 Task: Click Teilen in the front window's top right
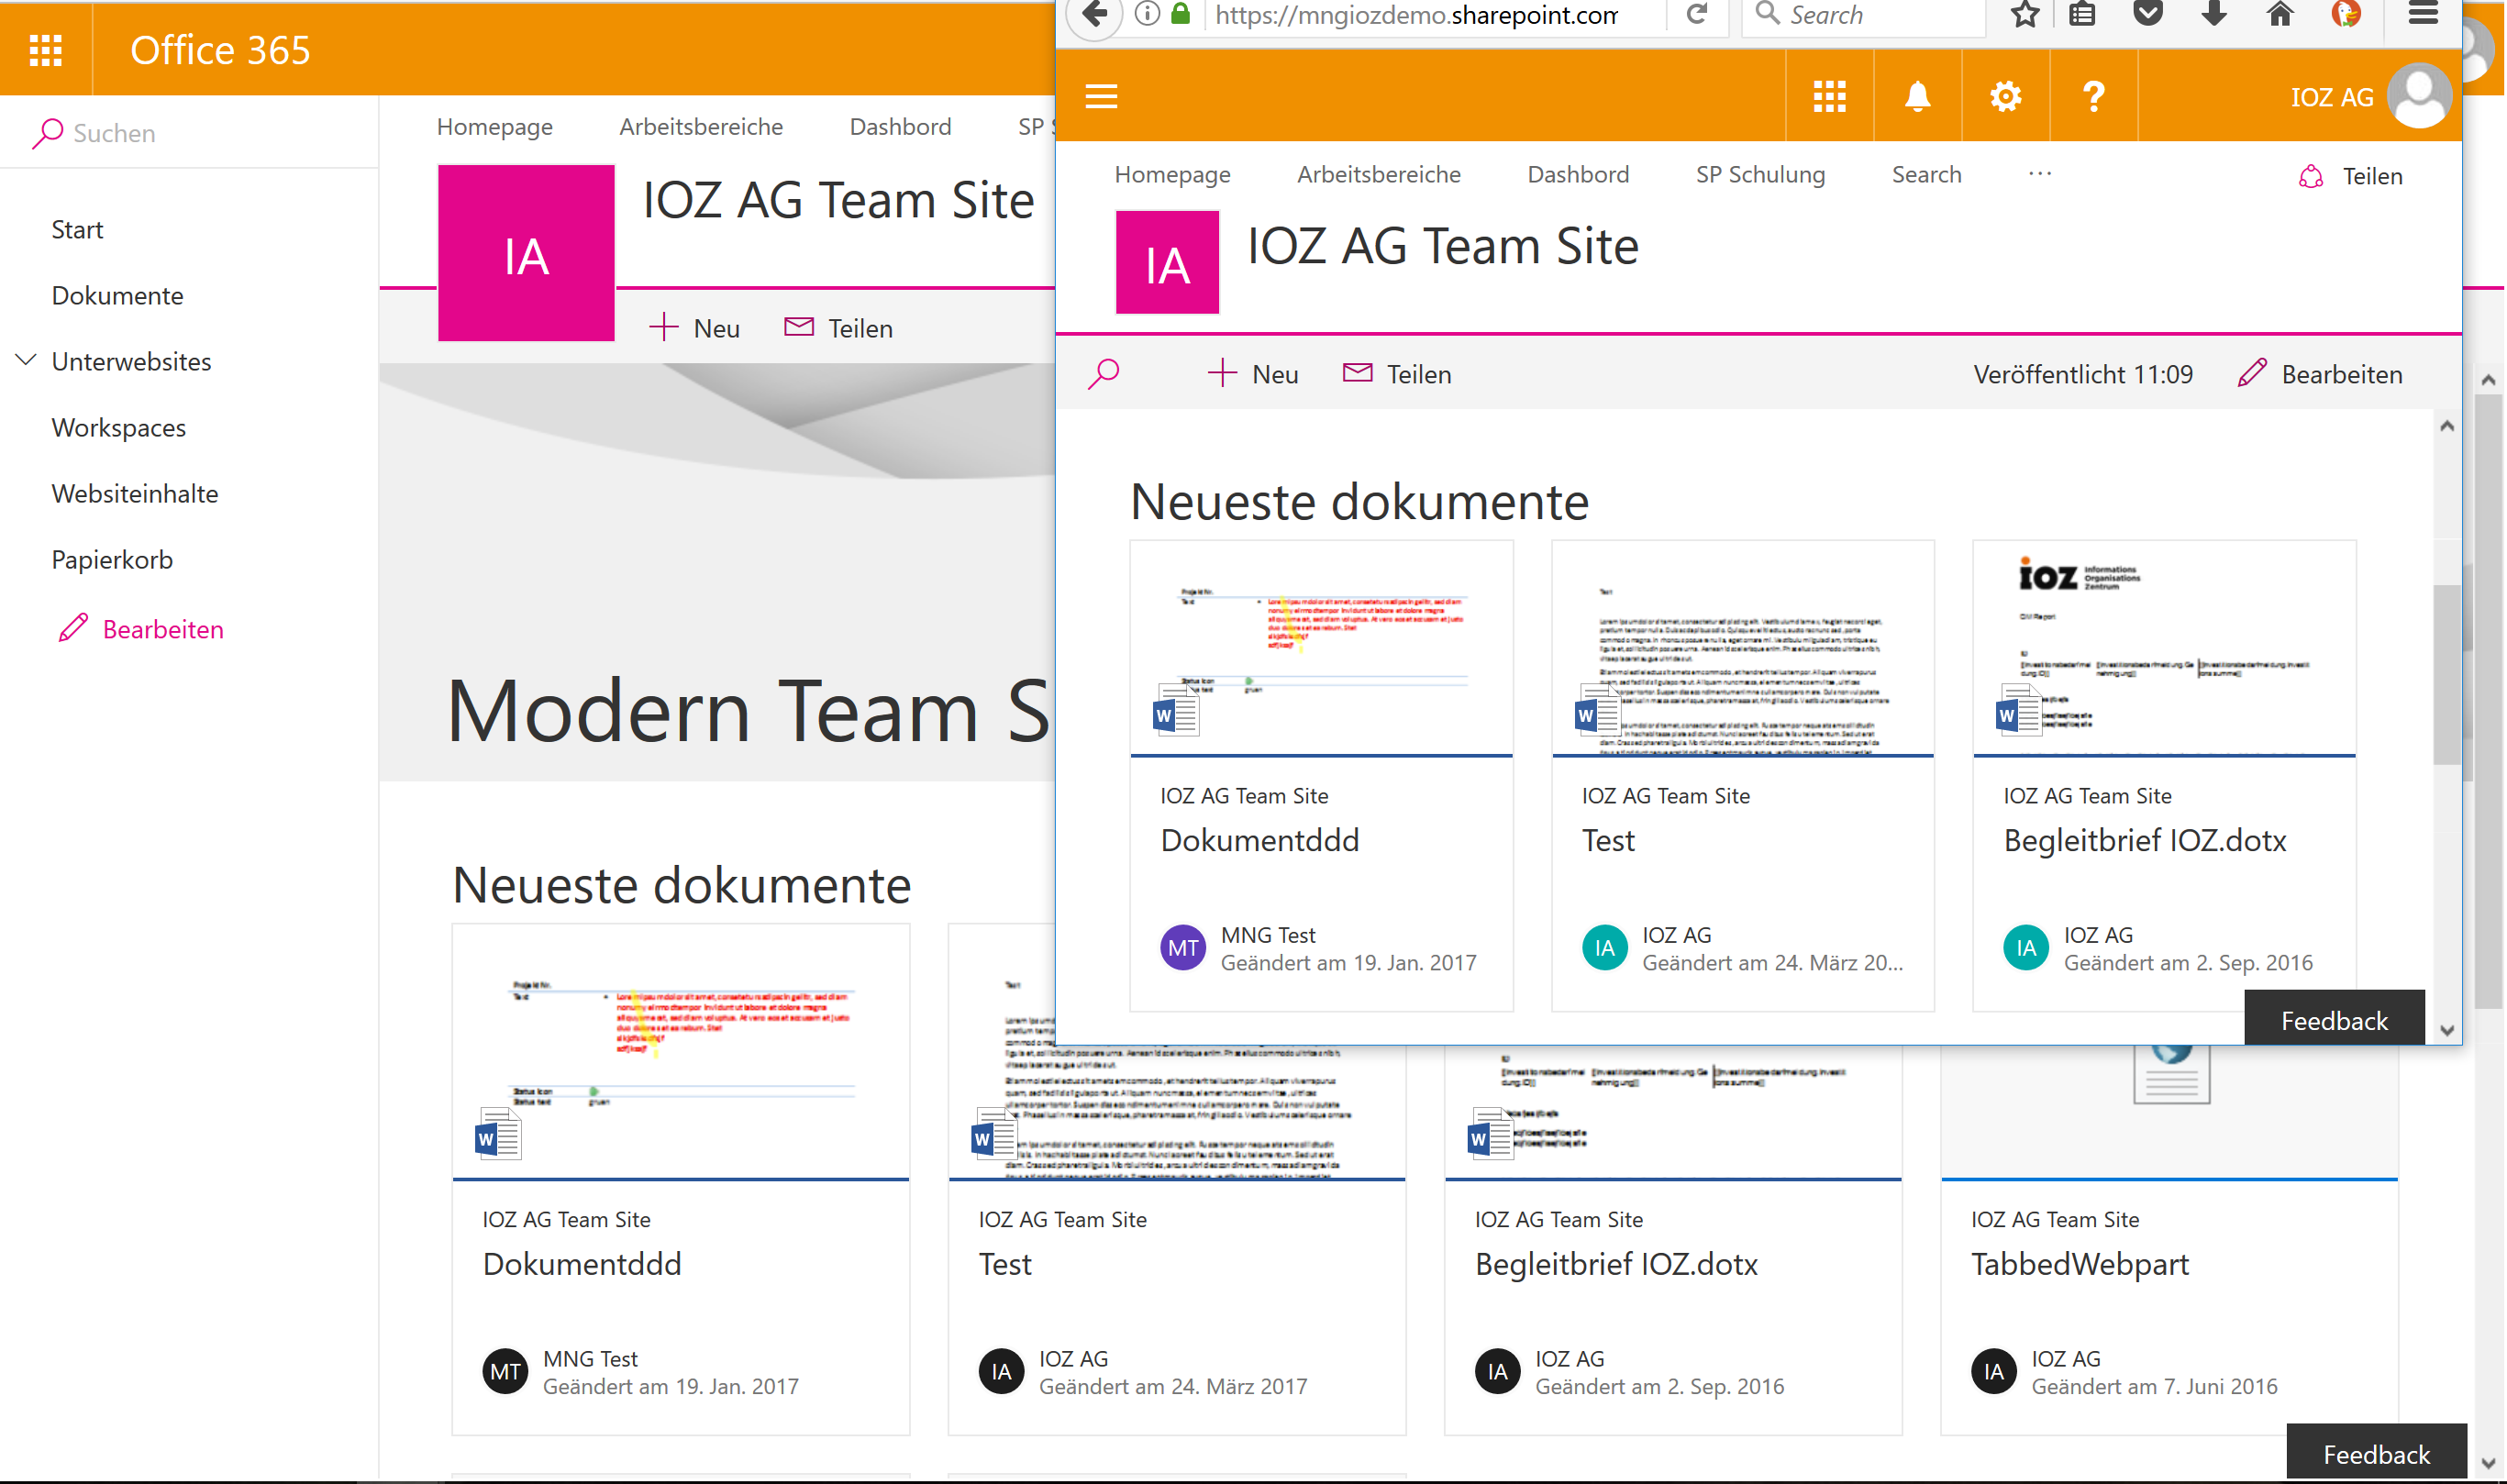[x=2350, y=176]
